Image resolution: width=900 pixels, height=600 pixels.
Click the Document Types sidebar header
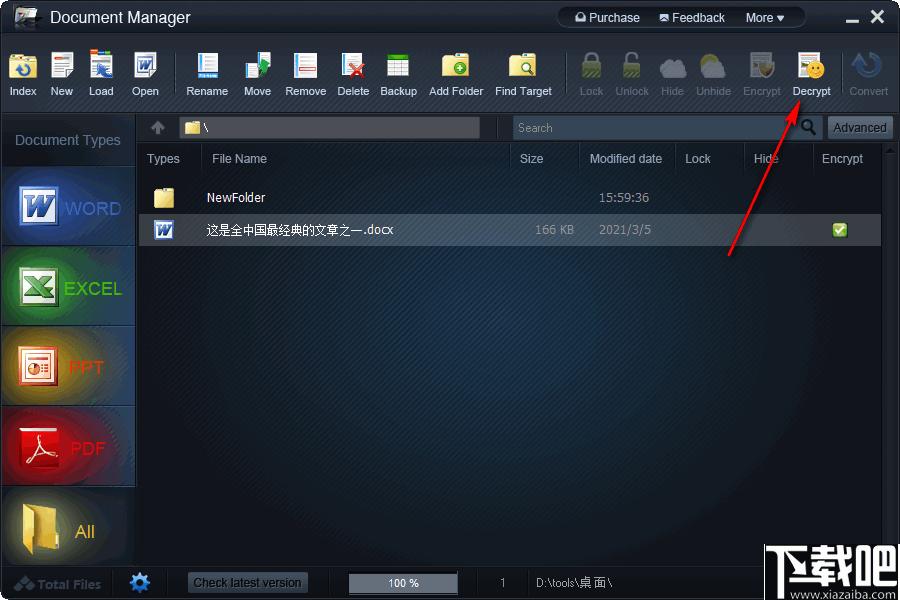point(68,140)
